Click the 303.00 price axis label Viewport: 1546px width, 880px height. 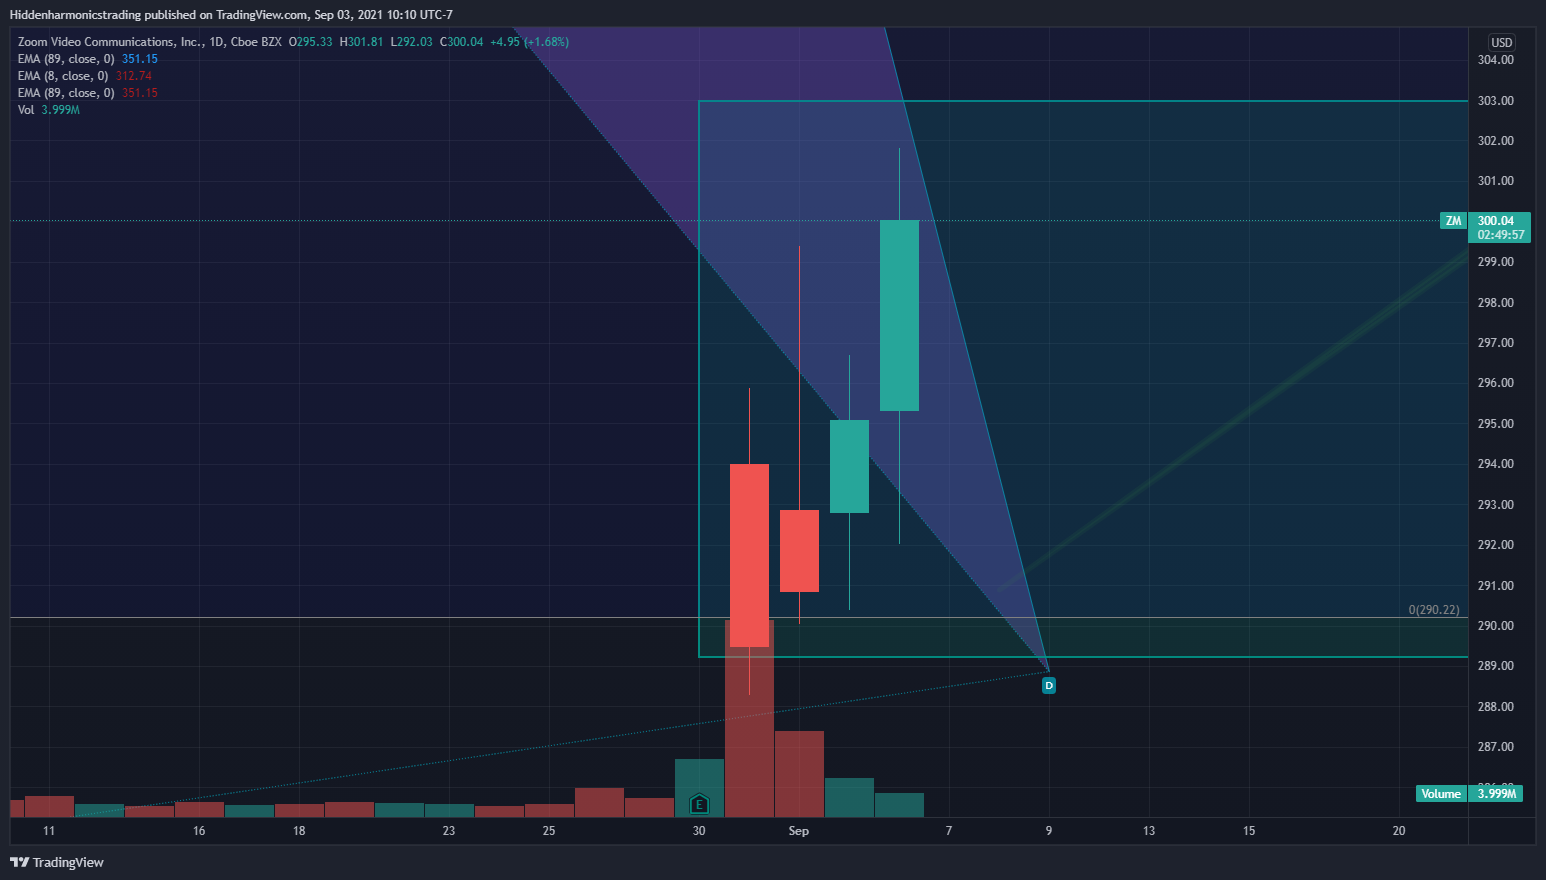(x=1496, y=101)
